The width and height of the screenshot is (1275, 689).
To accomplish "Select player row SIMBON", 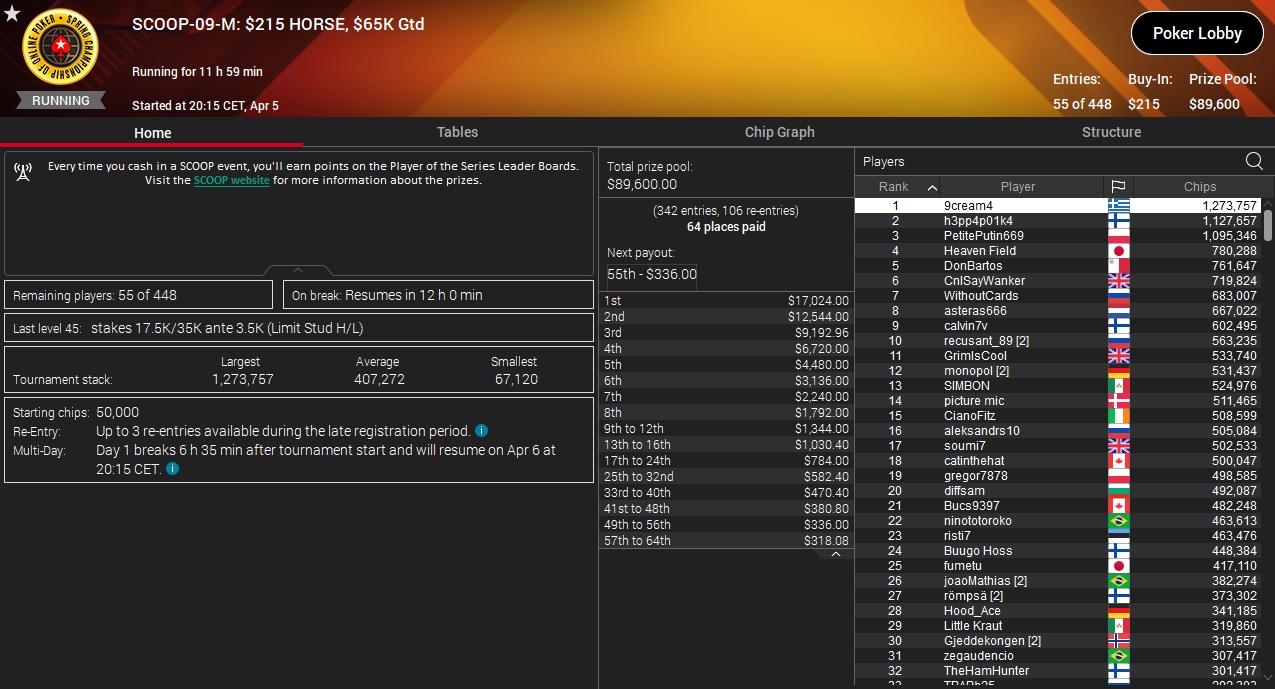I will (x=1058, y=386).
